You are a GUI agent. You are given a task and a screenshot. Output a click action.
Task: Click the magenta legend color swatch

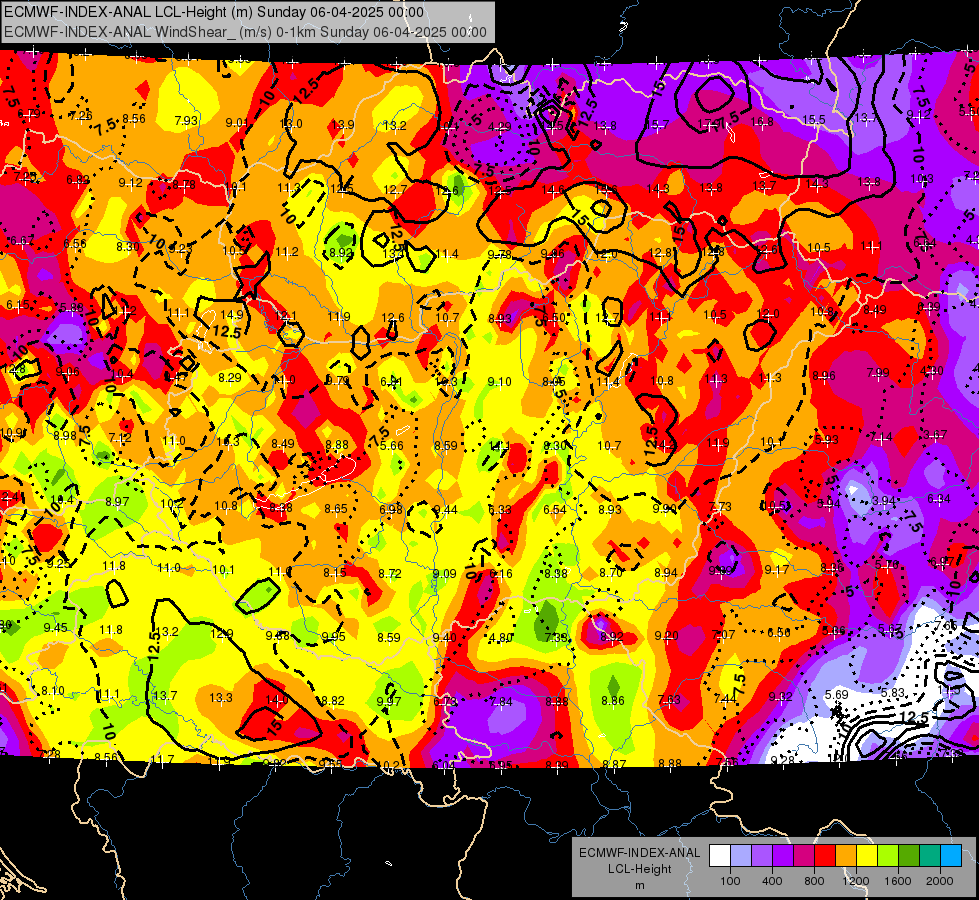(804, 856)
